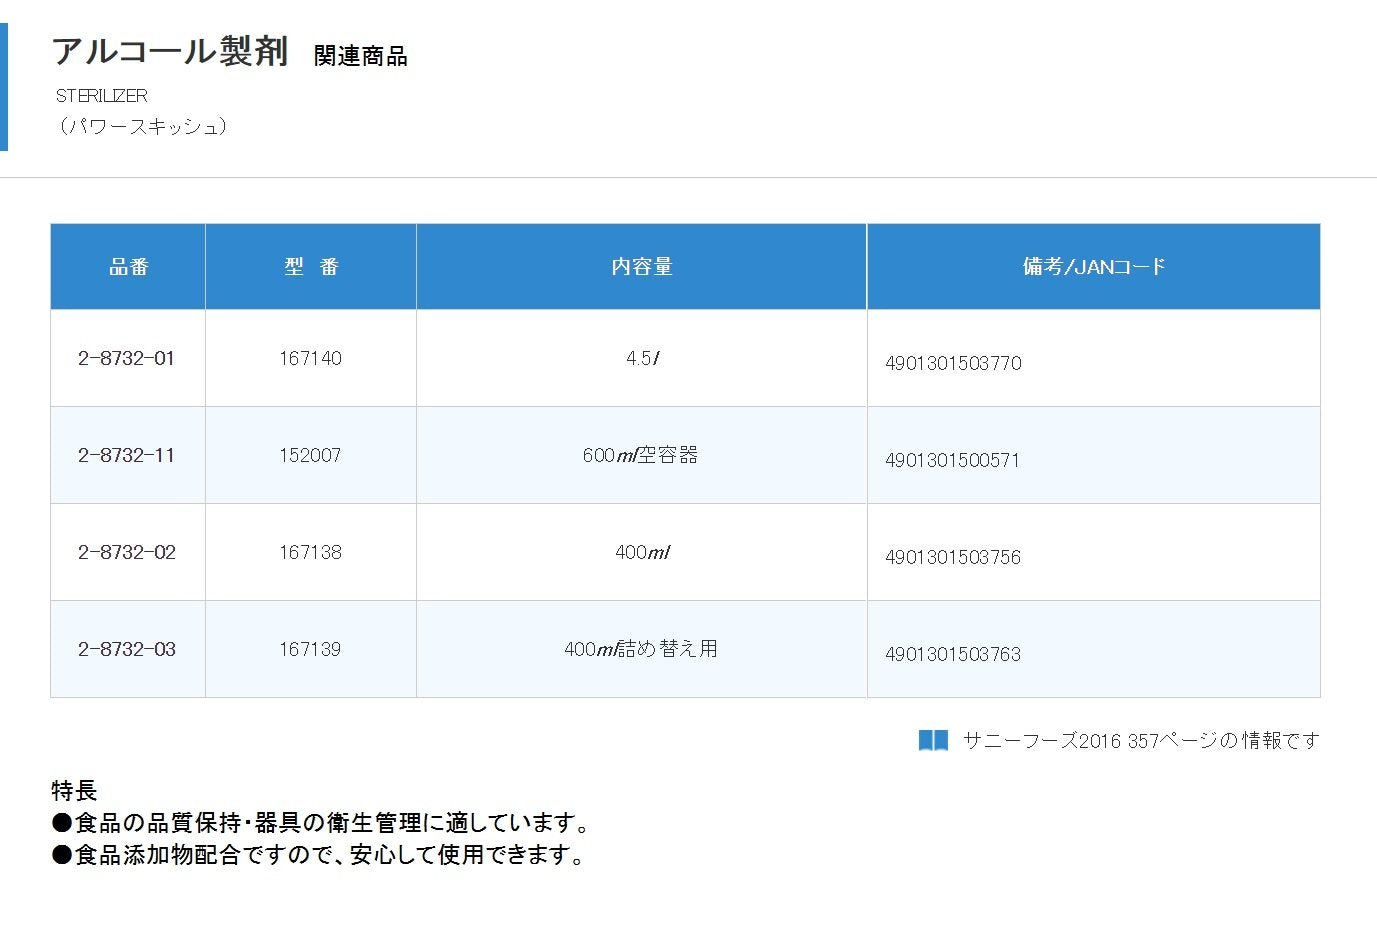Click the 型番 column header
Viewport: 1377px width, 939px height.
311,267
